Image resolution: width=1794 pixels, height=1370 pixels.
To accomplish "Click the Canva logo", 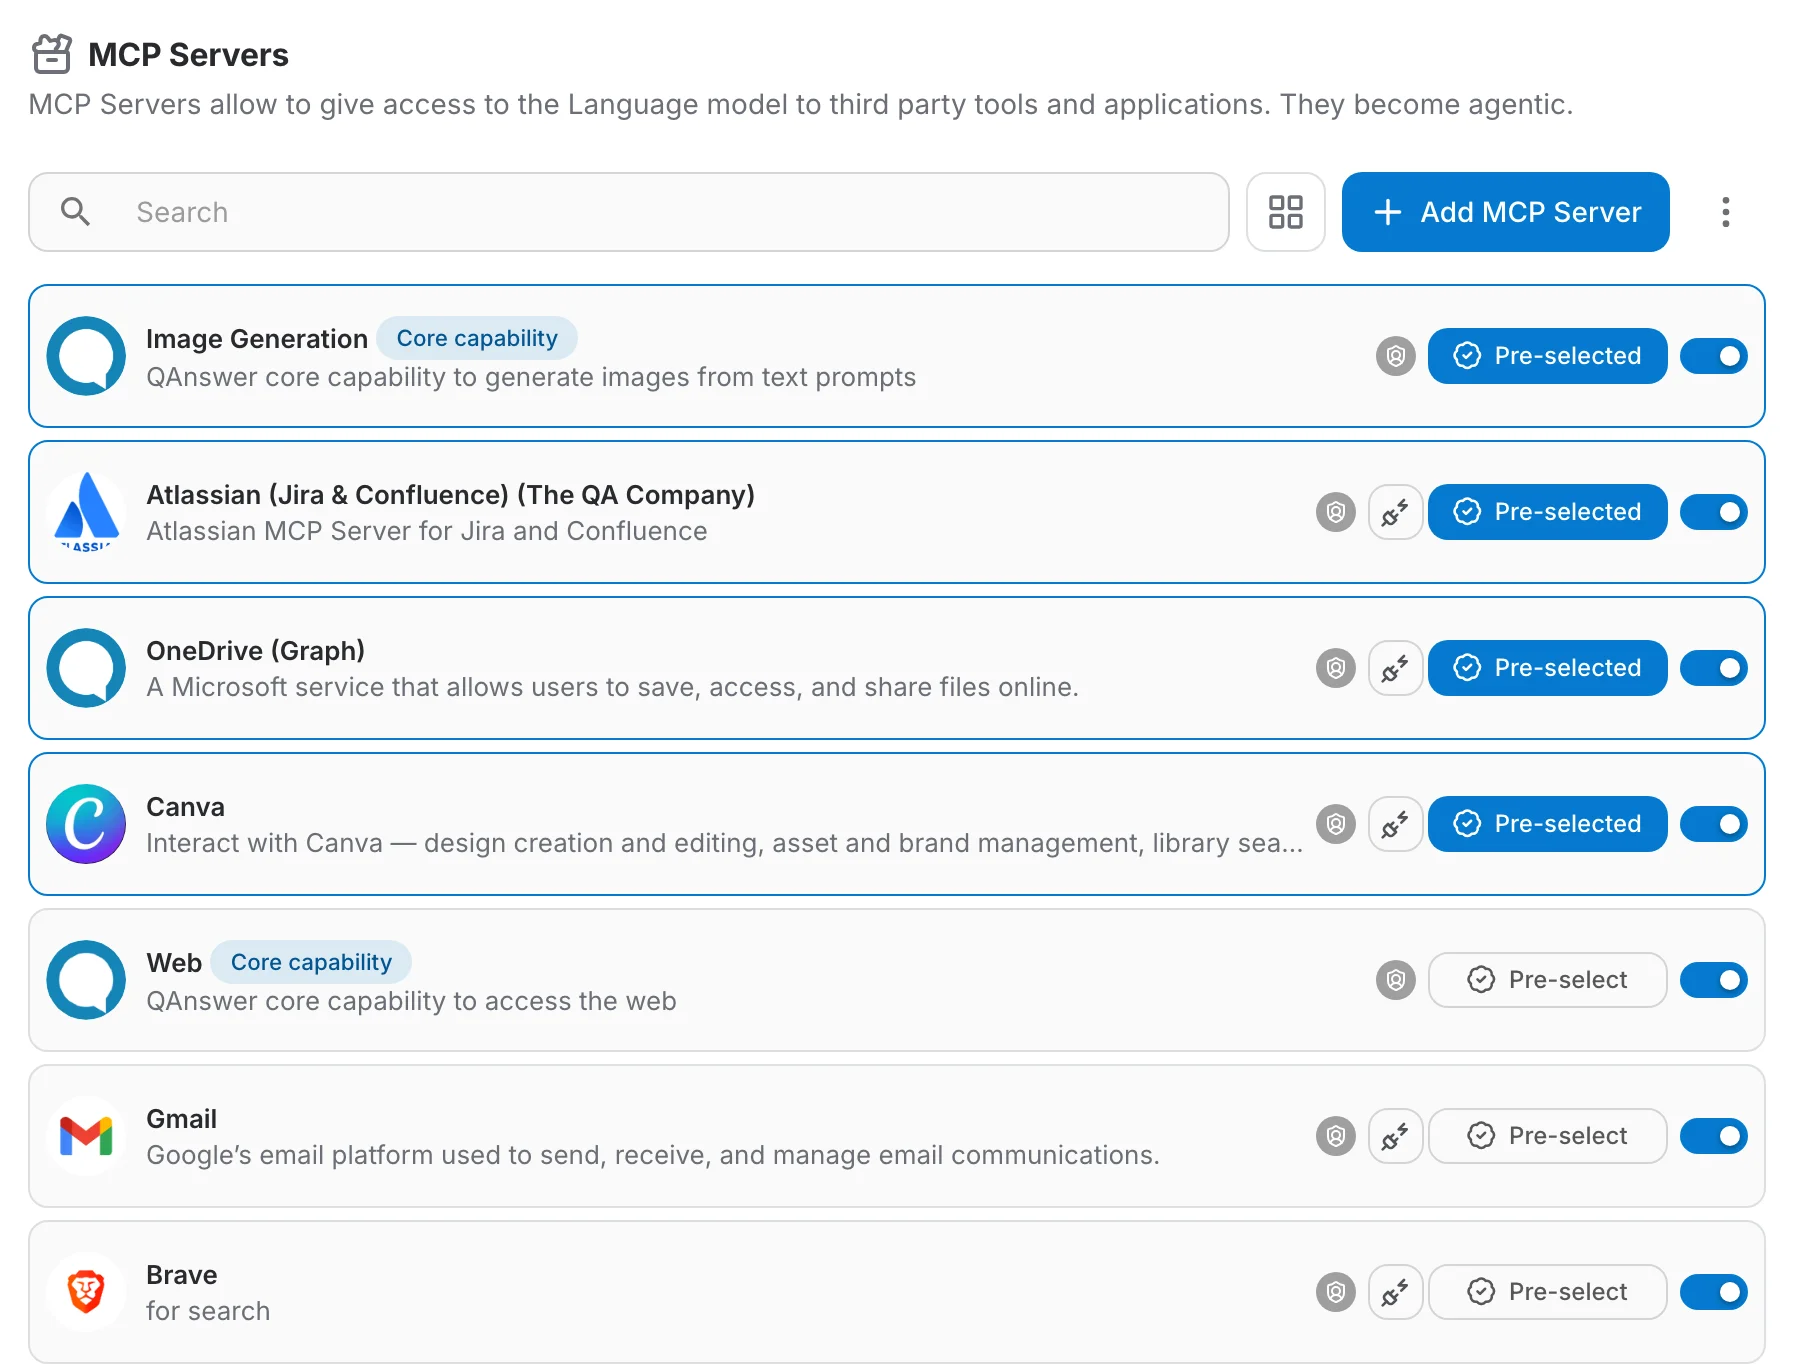I will 86,824.
